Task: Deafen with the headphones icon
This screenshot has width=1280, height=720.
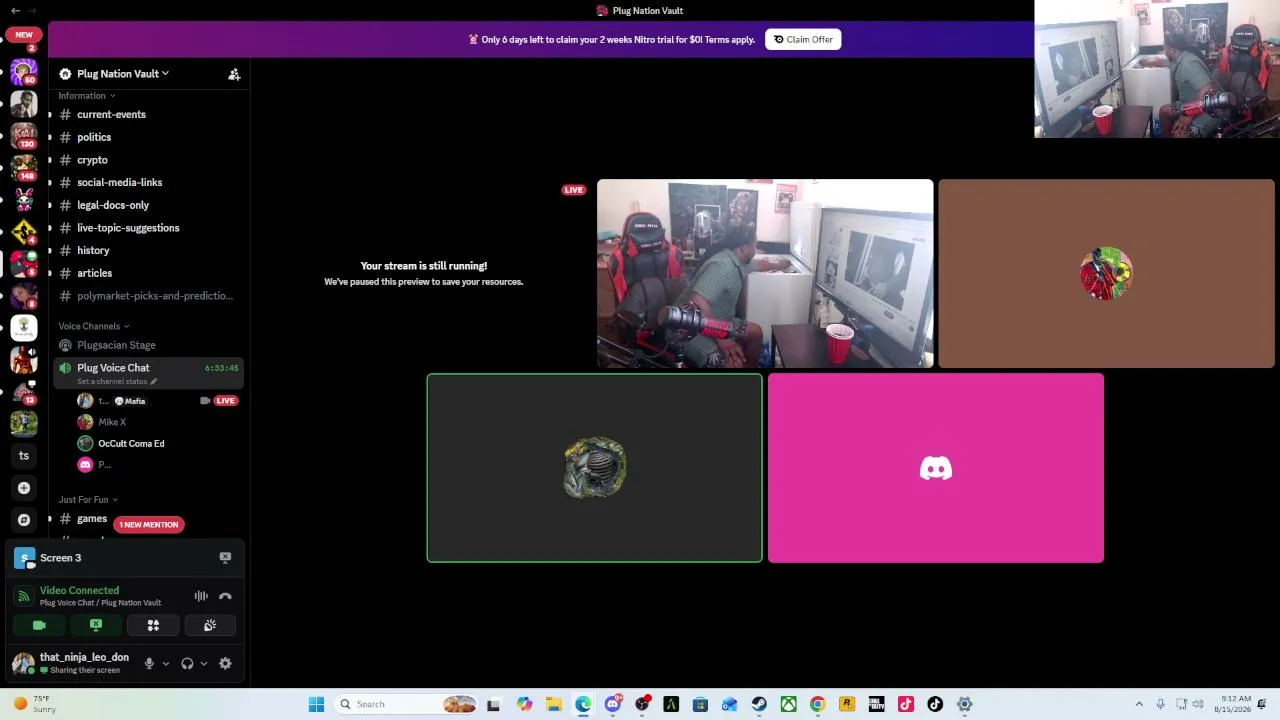Action: [187, 663]
